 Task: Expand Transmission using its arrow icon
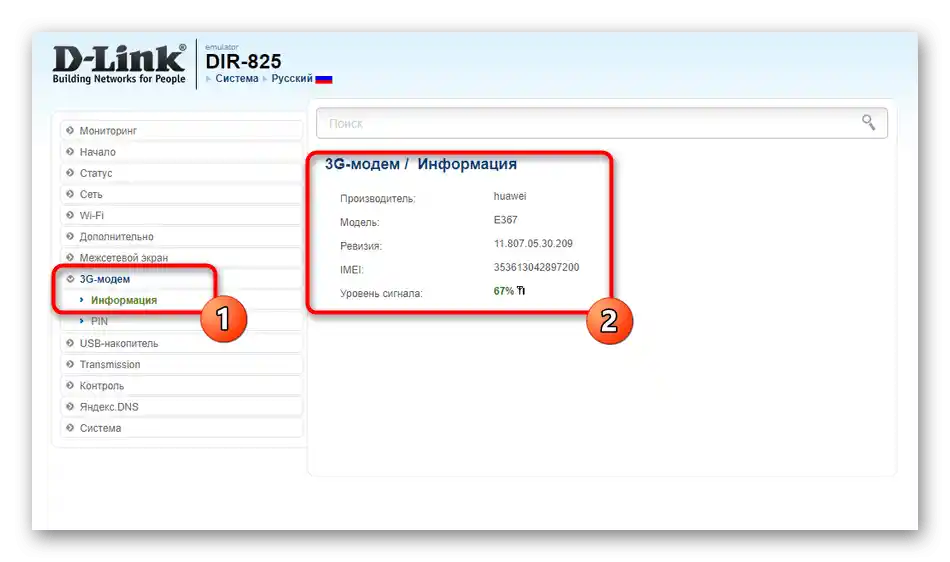(x=70, y=364)
